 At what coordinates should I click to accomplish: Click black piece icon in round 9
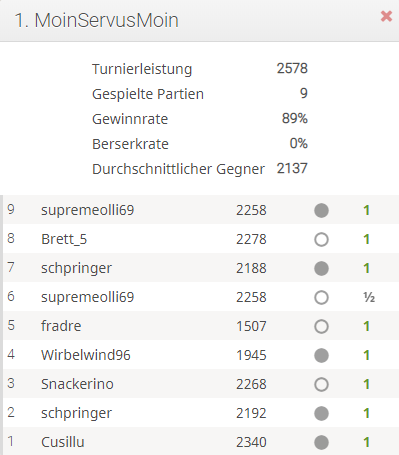tap(321, 210)
